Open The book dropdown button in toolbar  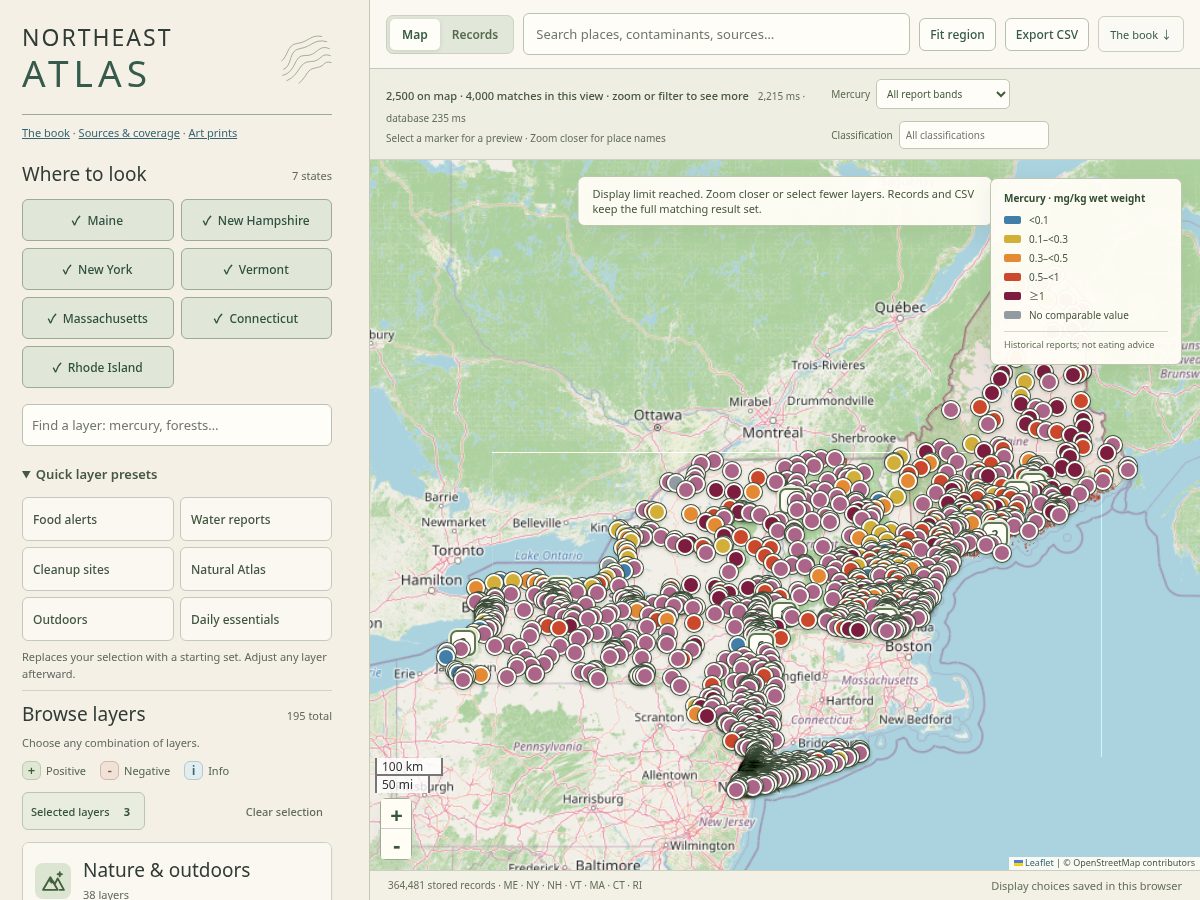[x=1141, y=34]
